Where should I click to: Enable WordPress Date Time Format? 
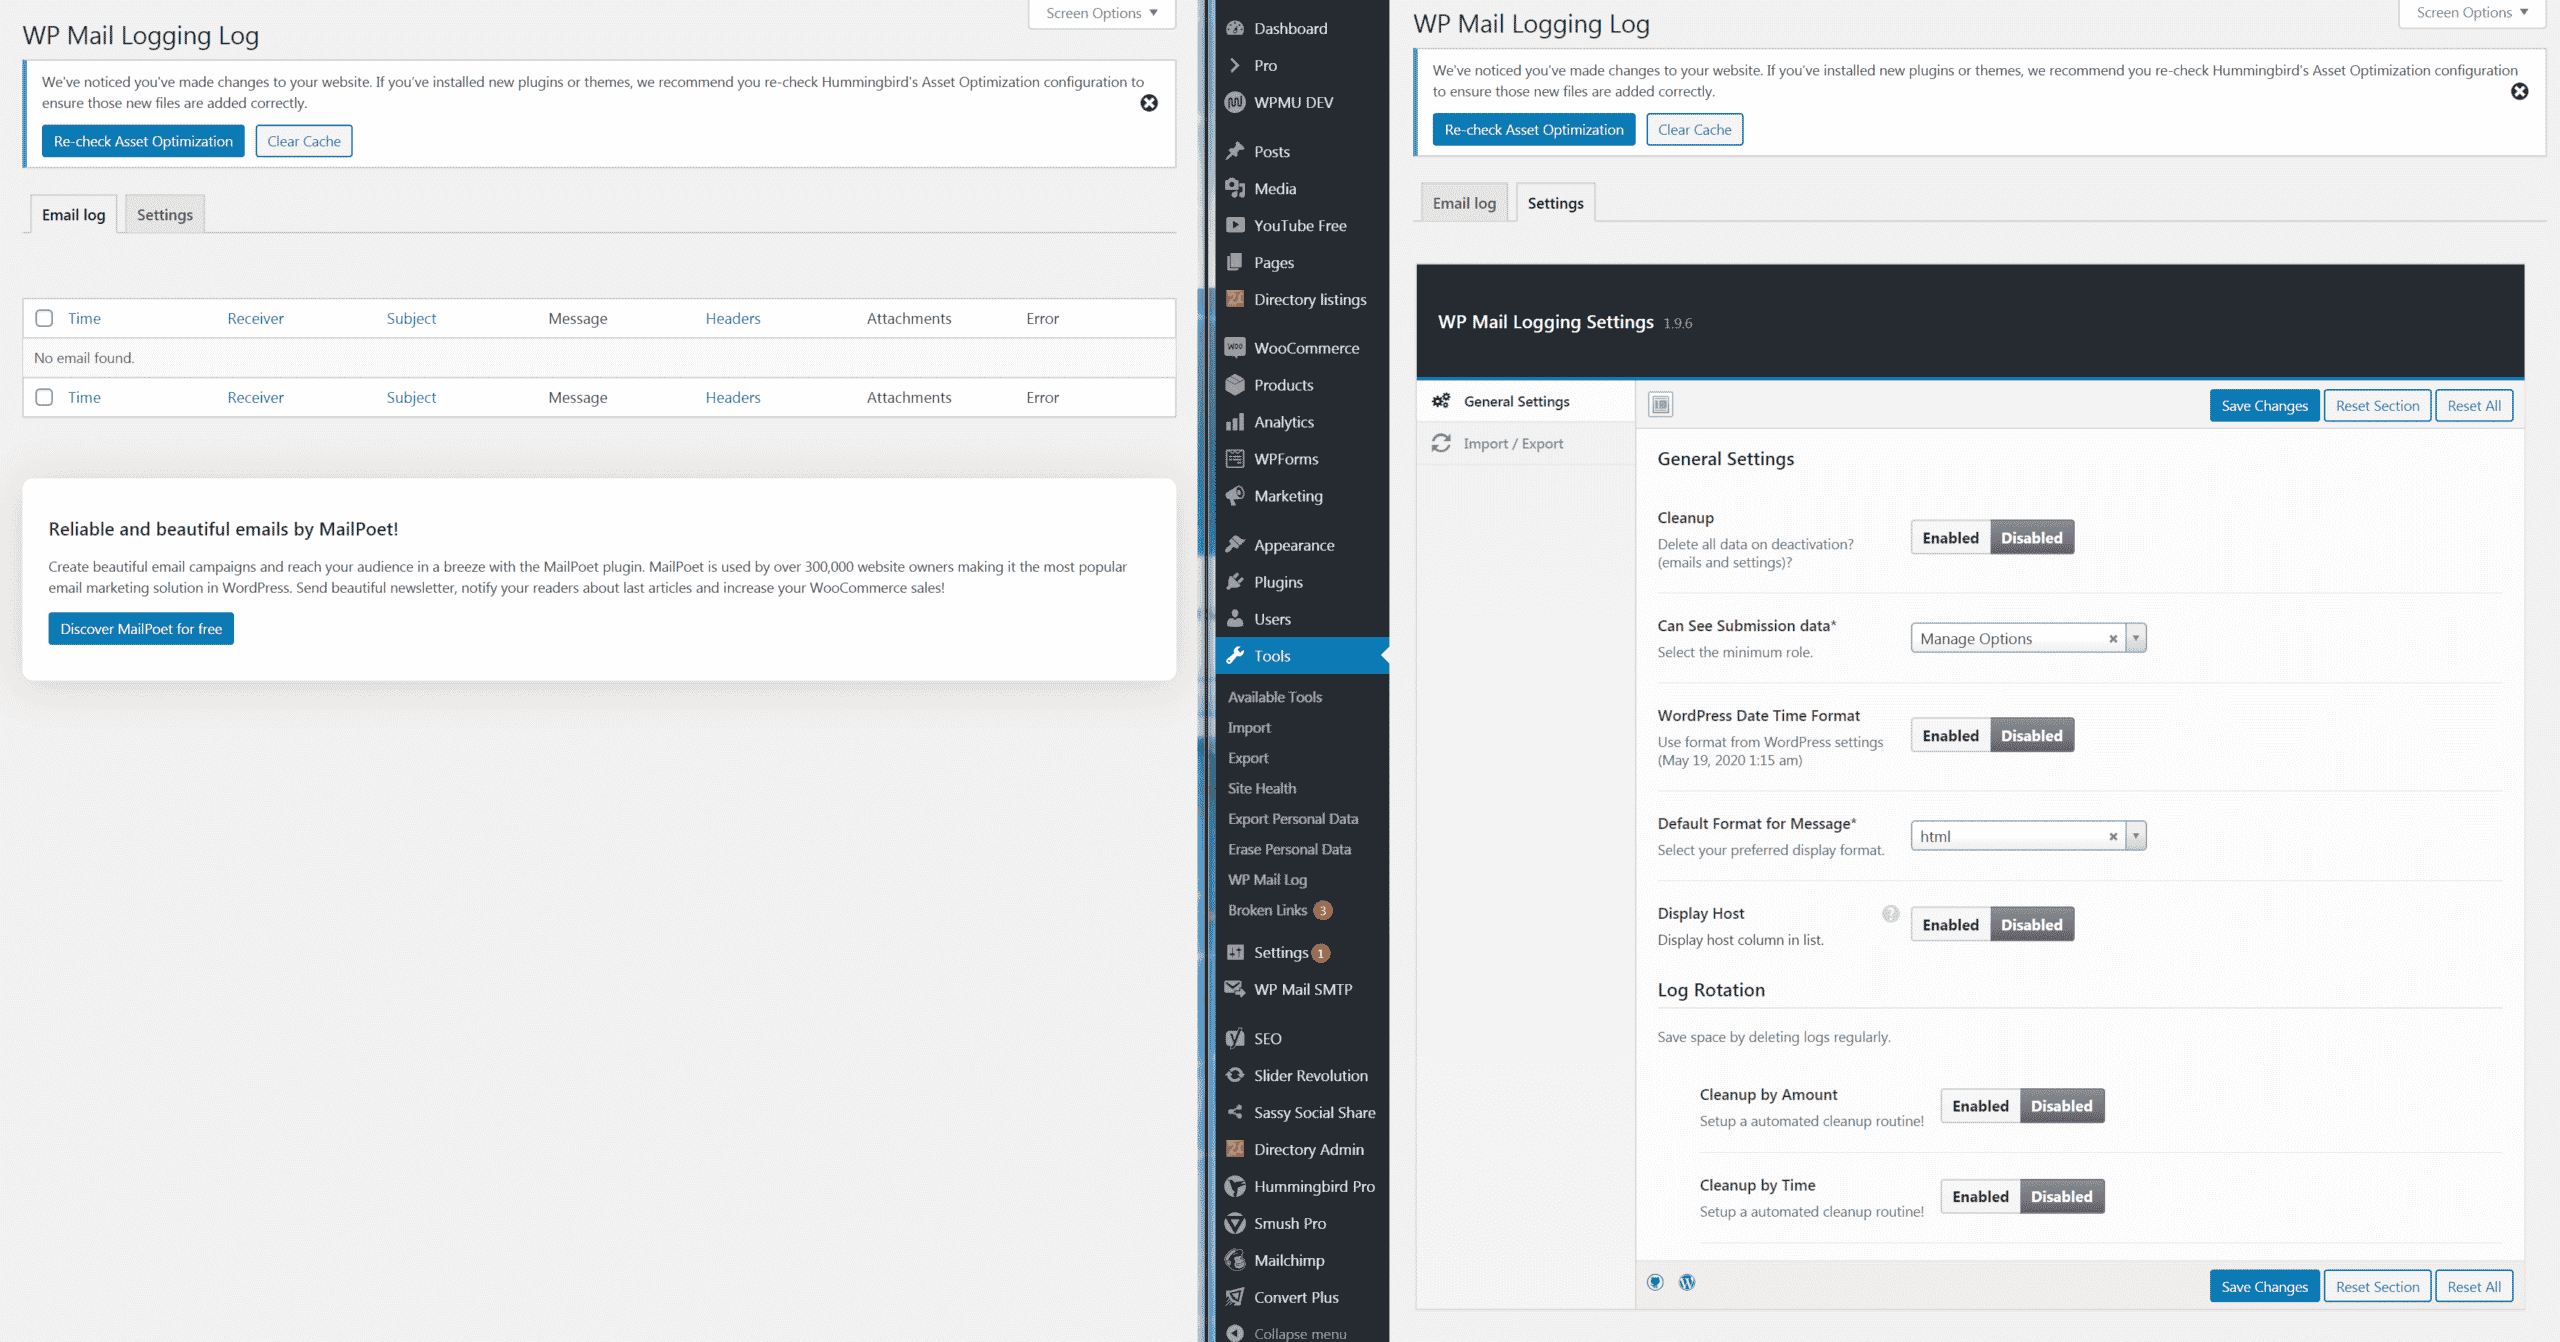1950,736
